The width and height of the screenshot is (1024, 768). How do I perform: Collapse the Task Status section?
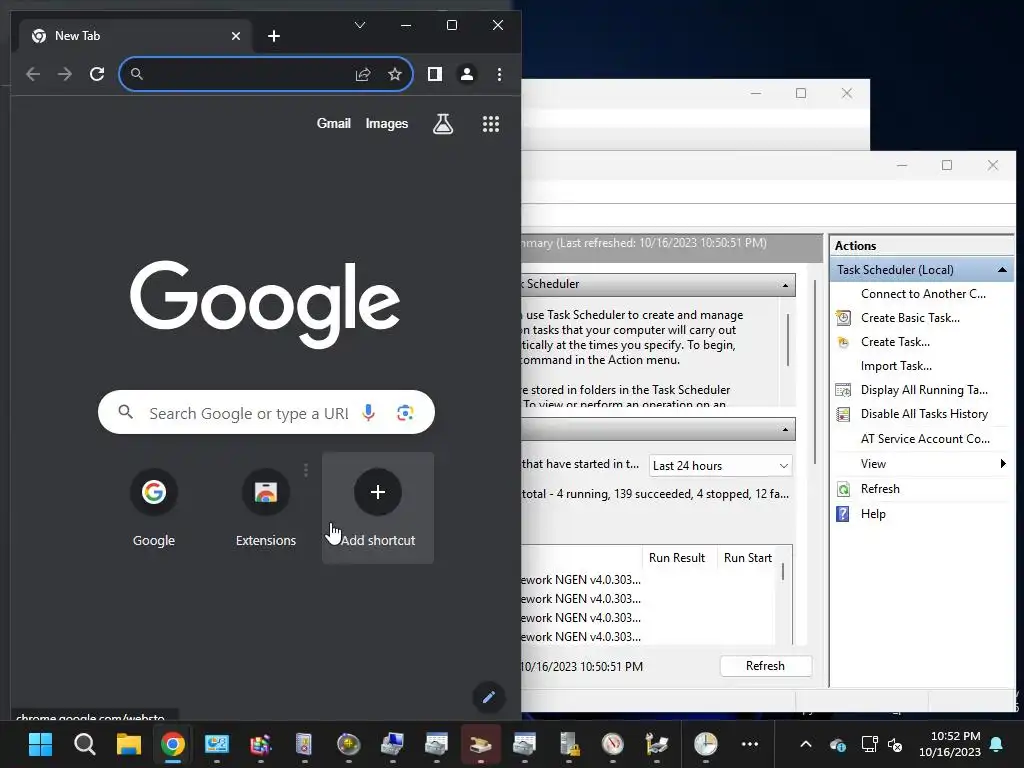point(786,430)
